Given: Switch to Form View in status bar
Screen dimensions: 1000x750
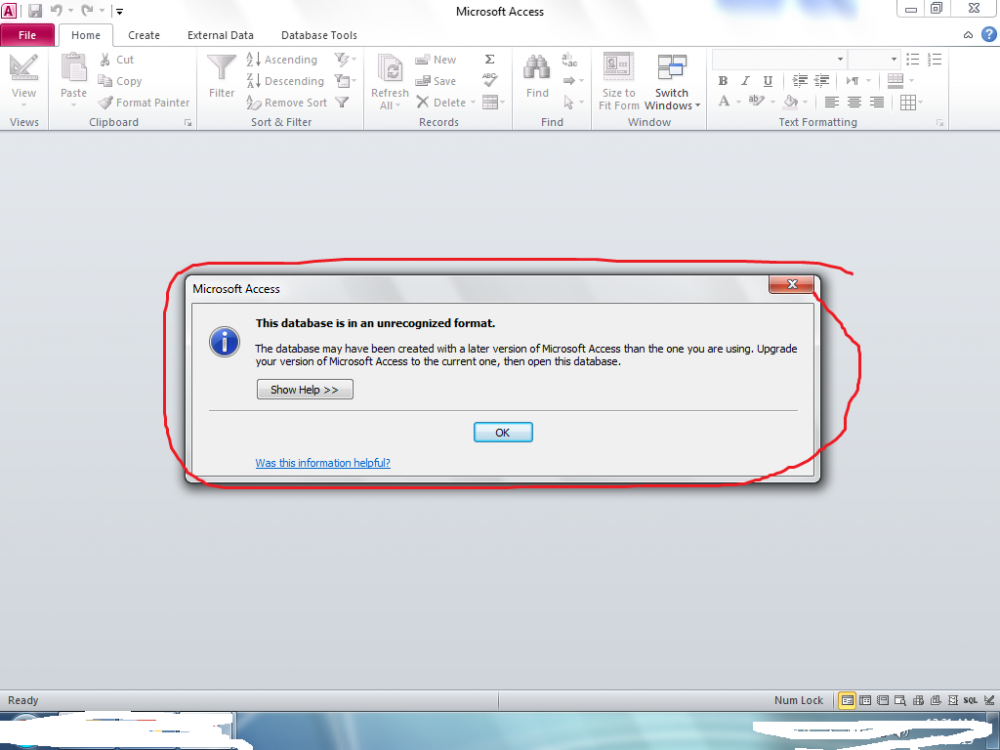Looking at the screenshot, I should coord(847,700).
